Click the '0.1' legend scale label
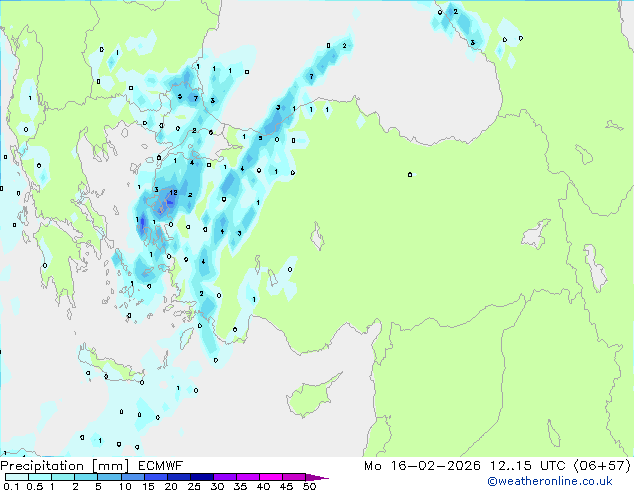634x490 pixels. coord(11,486)
